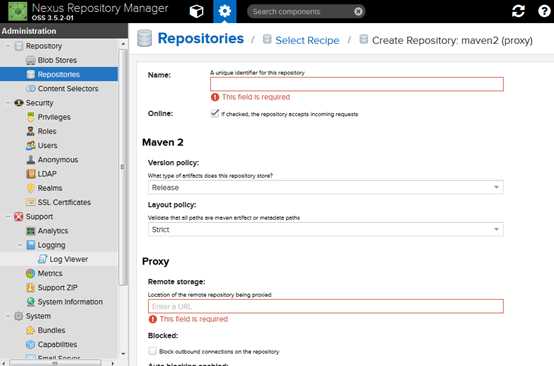Click the Remote storage URL field
554x366 pixels.
[326, 306]
